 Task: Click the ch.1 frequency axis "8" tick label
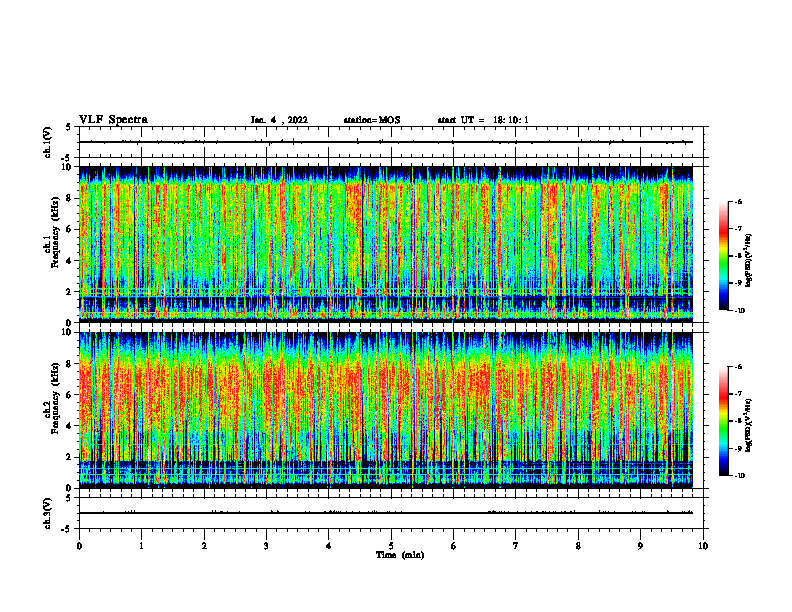pyautogui.click(x=69, y=198)
